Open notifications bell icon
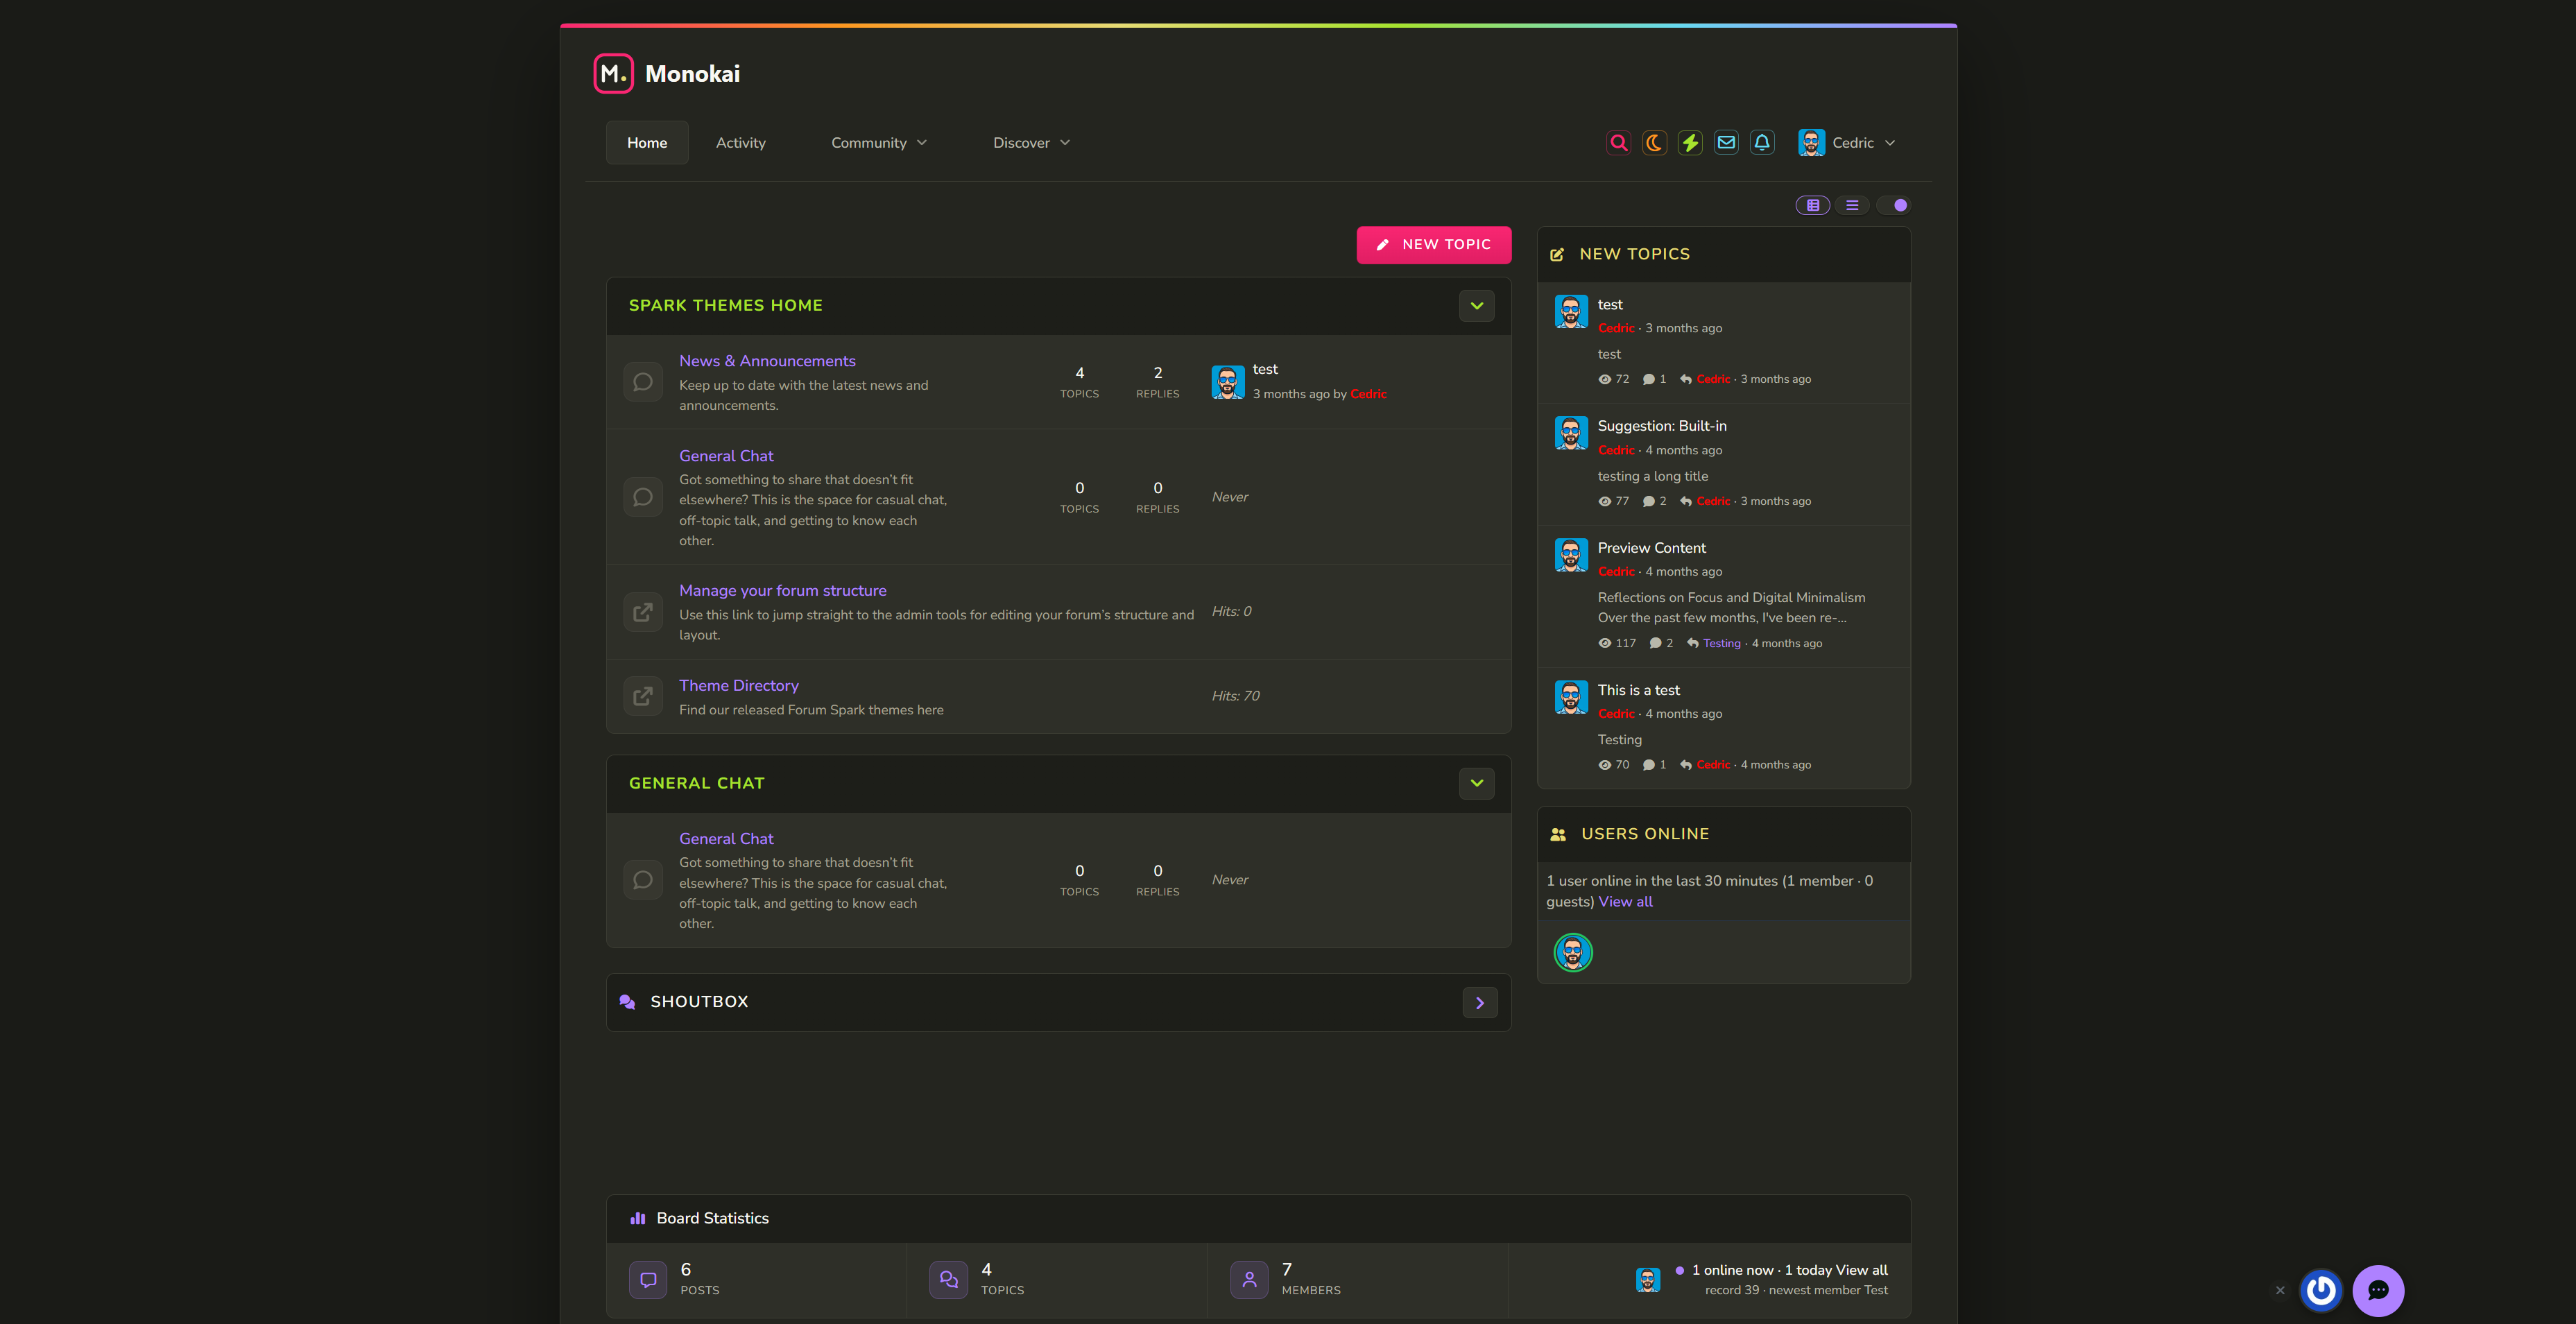 1762,143
